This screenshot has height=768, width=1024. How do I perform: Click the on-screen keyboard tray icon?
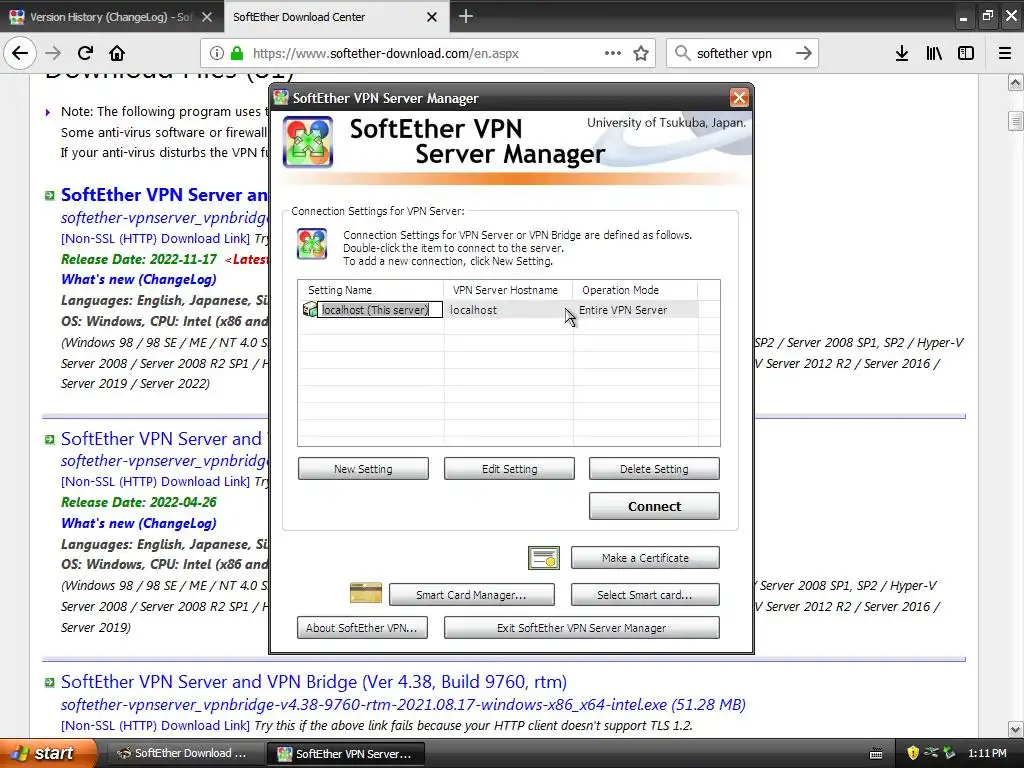[876, 754]
